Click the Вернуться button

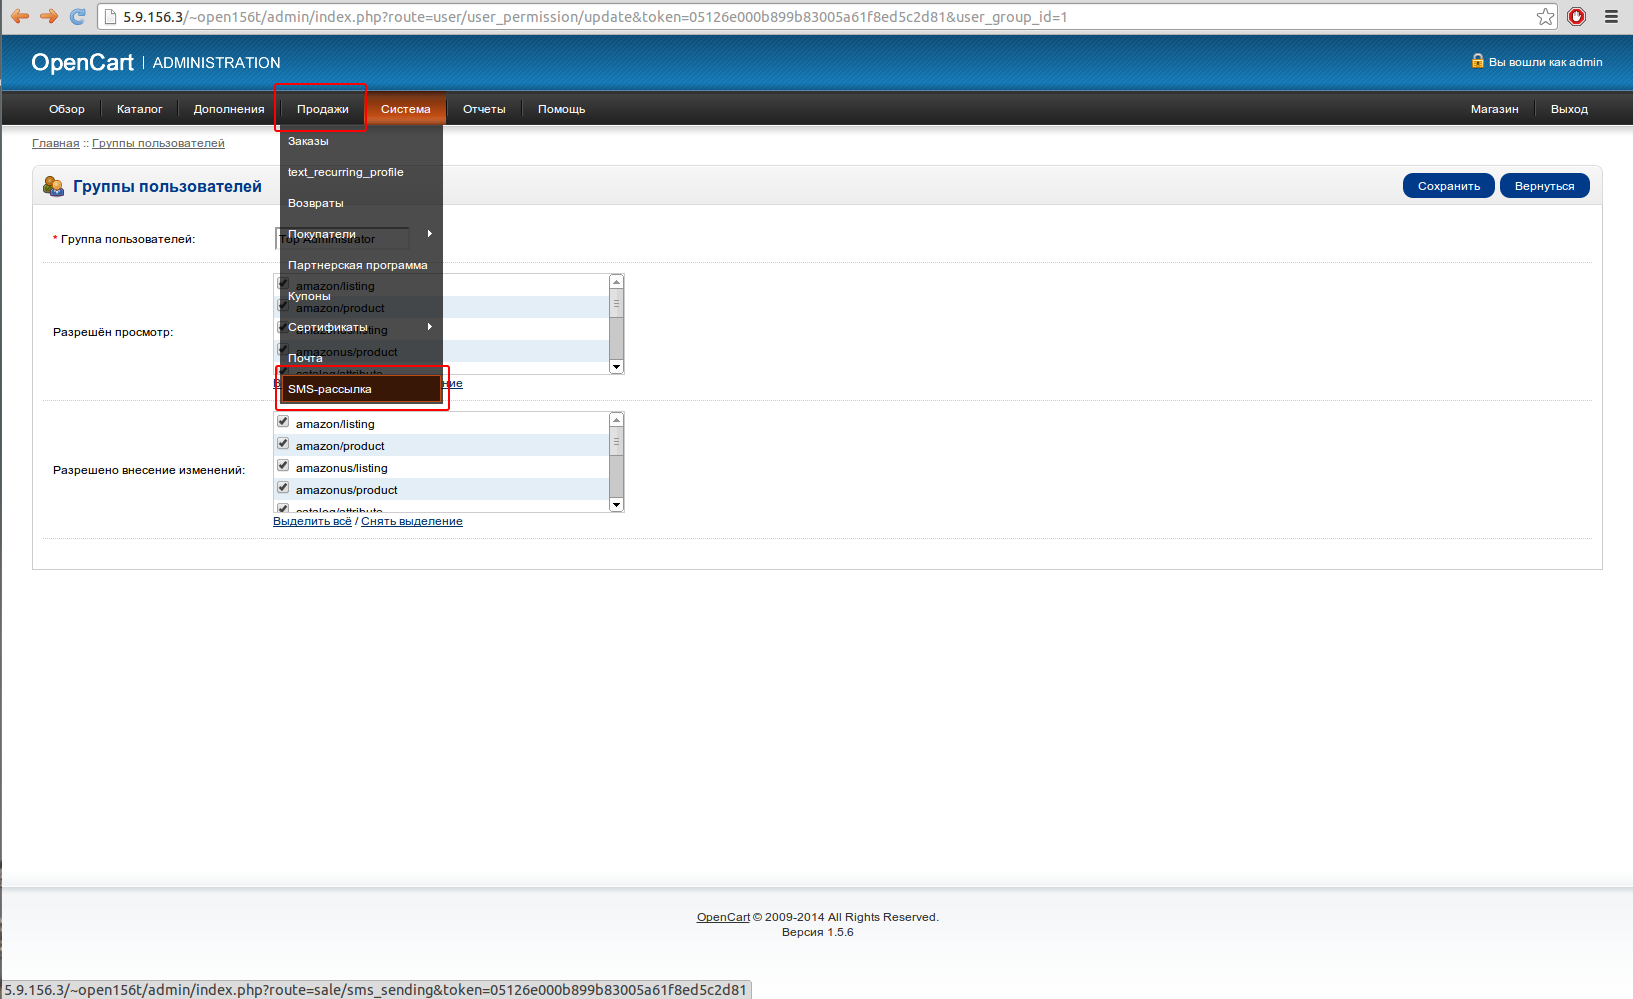(x=1544, y=186)
